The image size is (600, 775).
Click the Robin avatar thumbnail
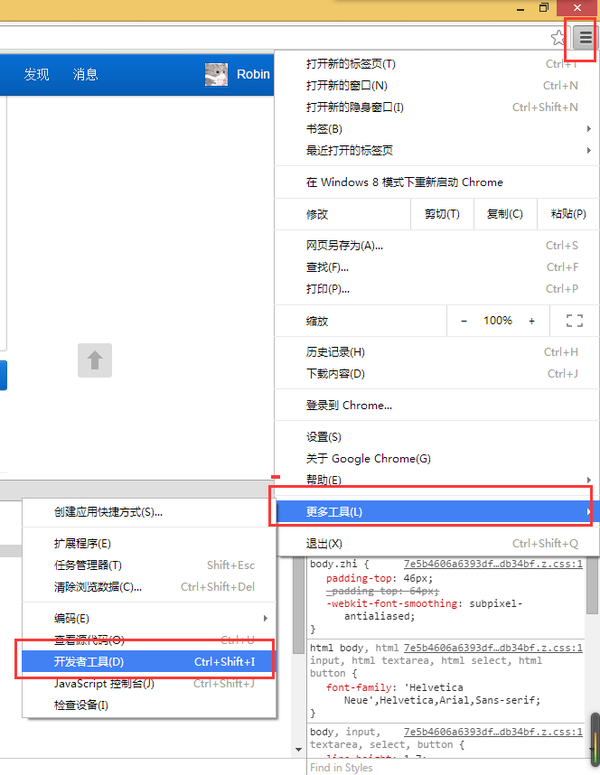pyautogui.click(x=216, y=75)
